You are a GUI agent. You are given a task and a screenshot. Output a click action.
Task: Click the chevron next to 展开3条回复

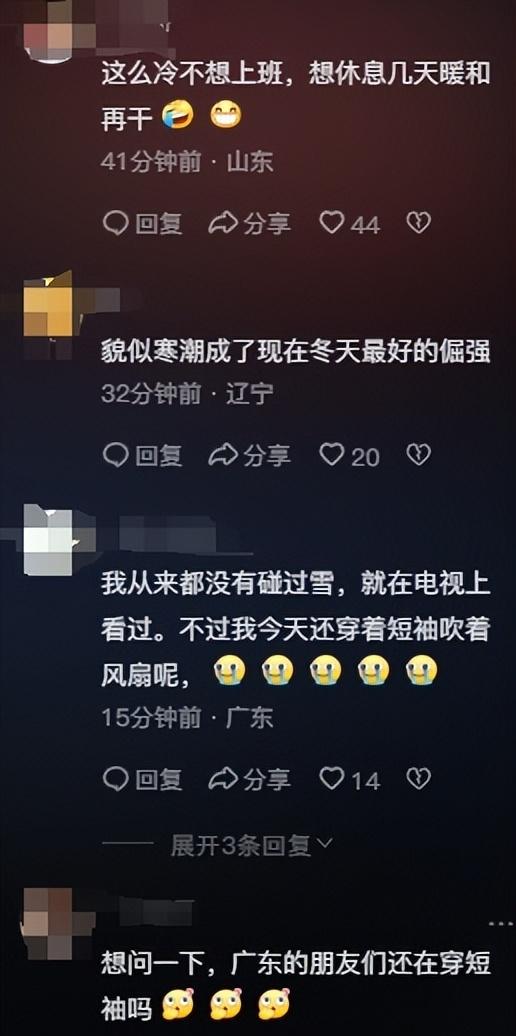coord(325,844)
